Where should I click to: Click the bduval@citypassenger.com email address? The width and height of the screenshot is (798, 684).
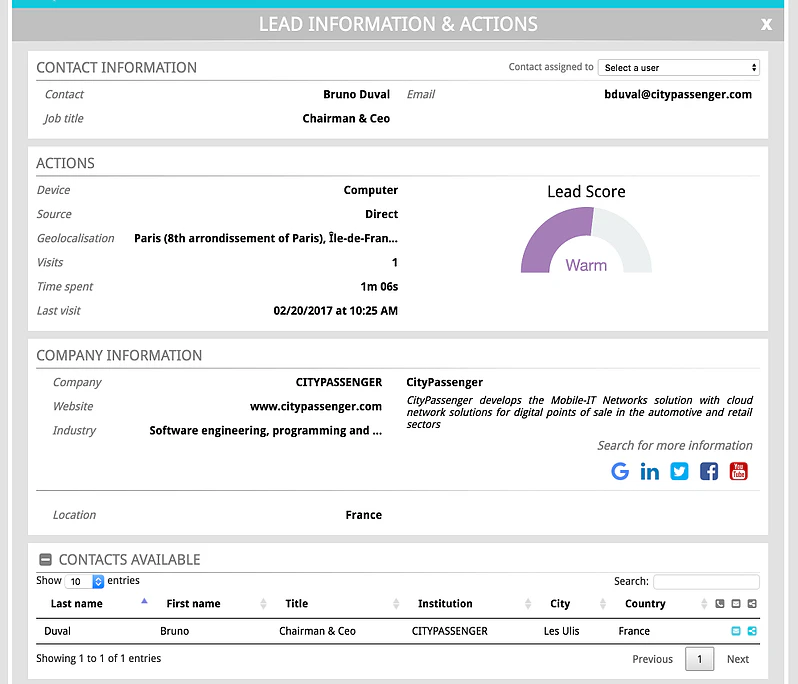coord(678,94)
